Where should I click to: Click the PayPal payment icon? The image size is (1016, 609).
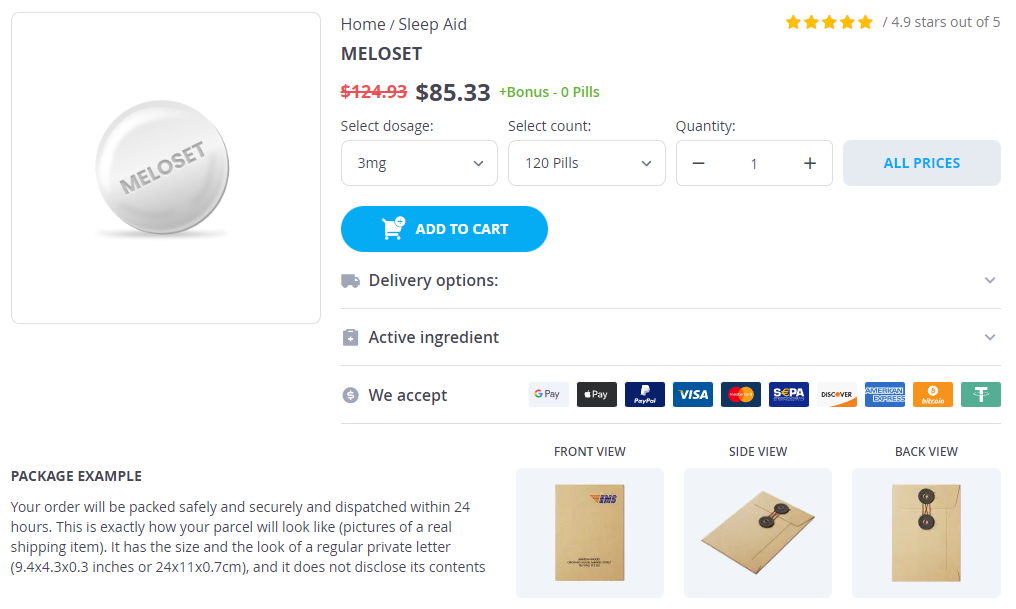645,394
